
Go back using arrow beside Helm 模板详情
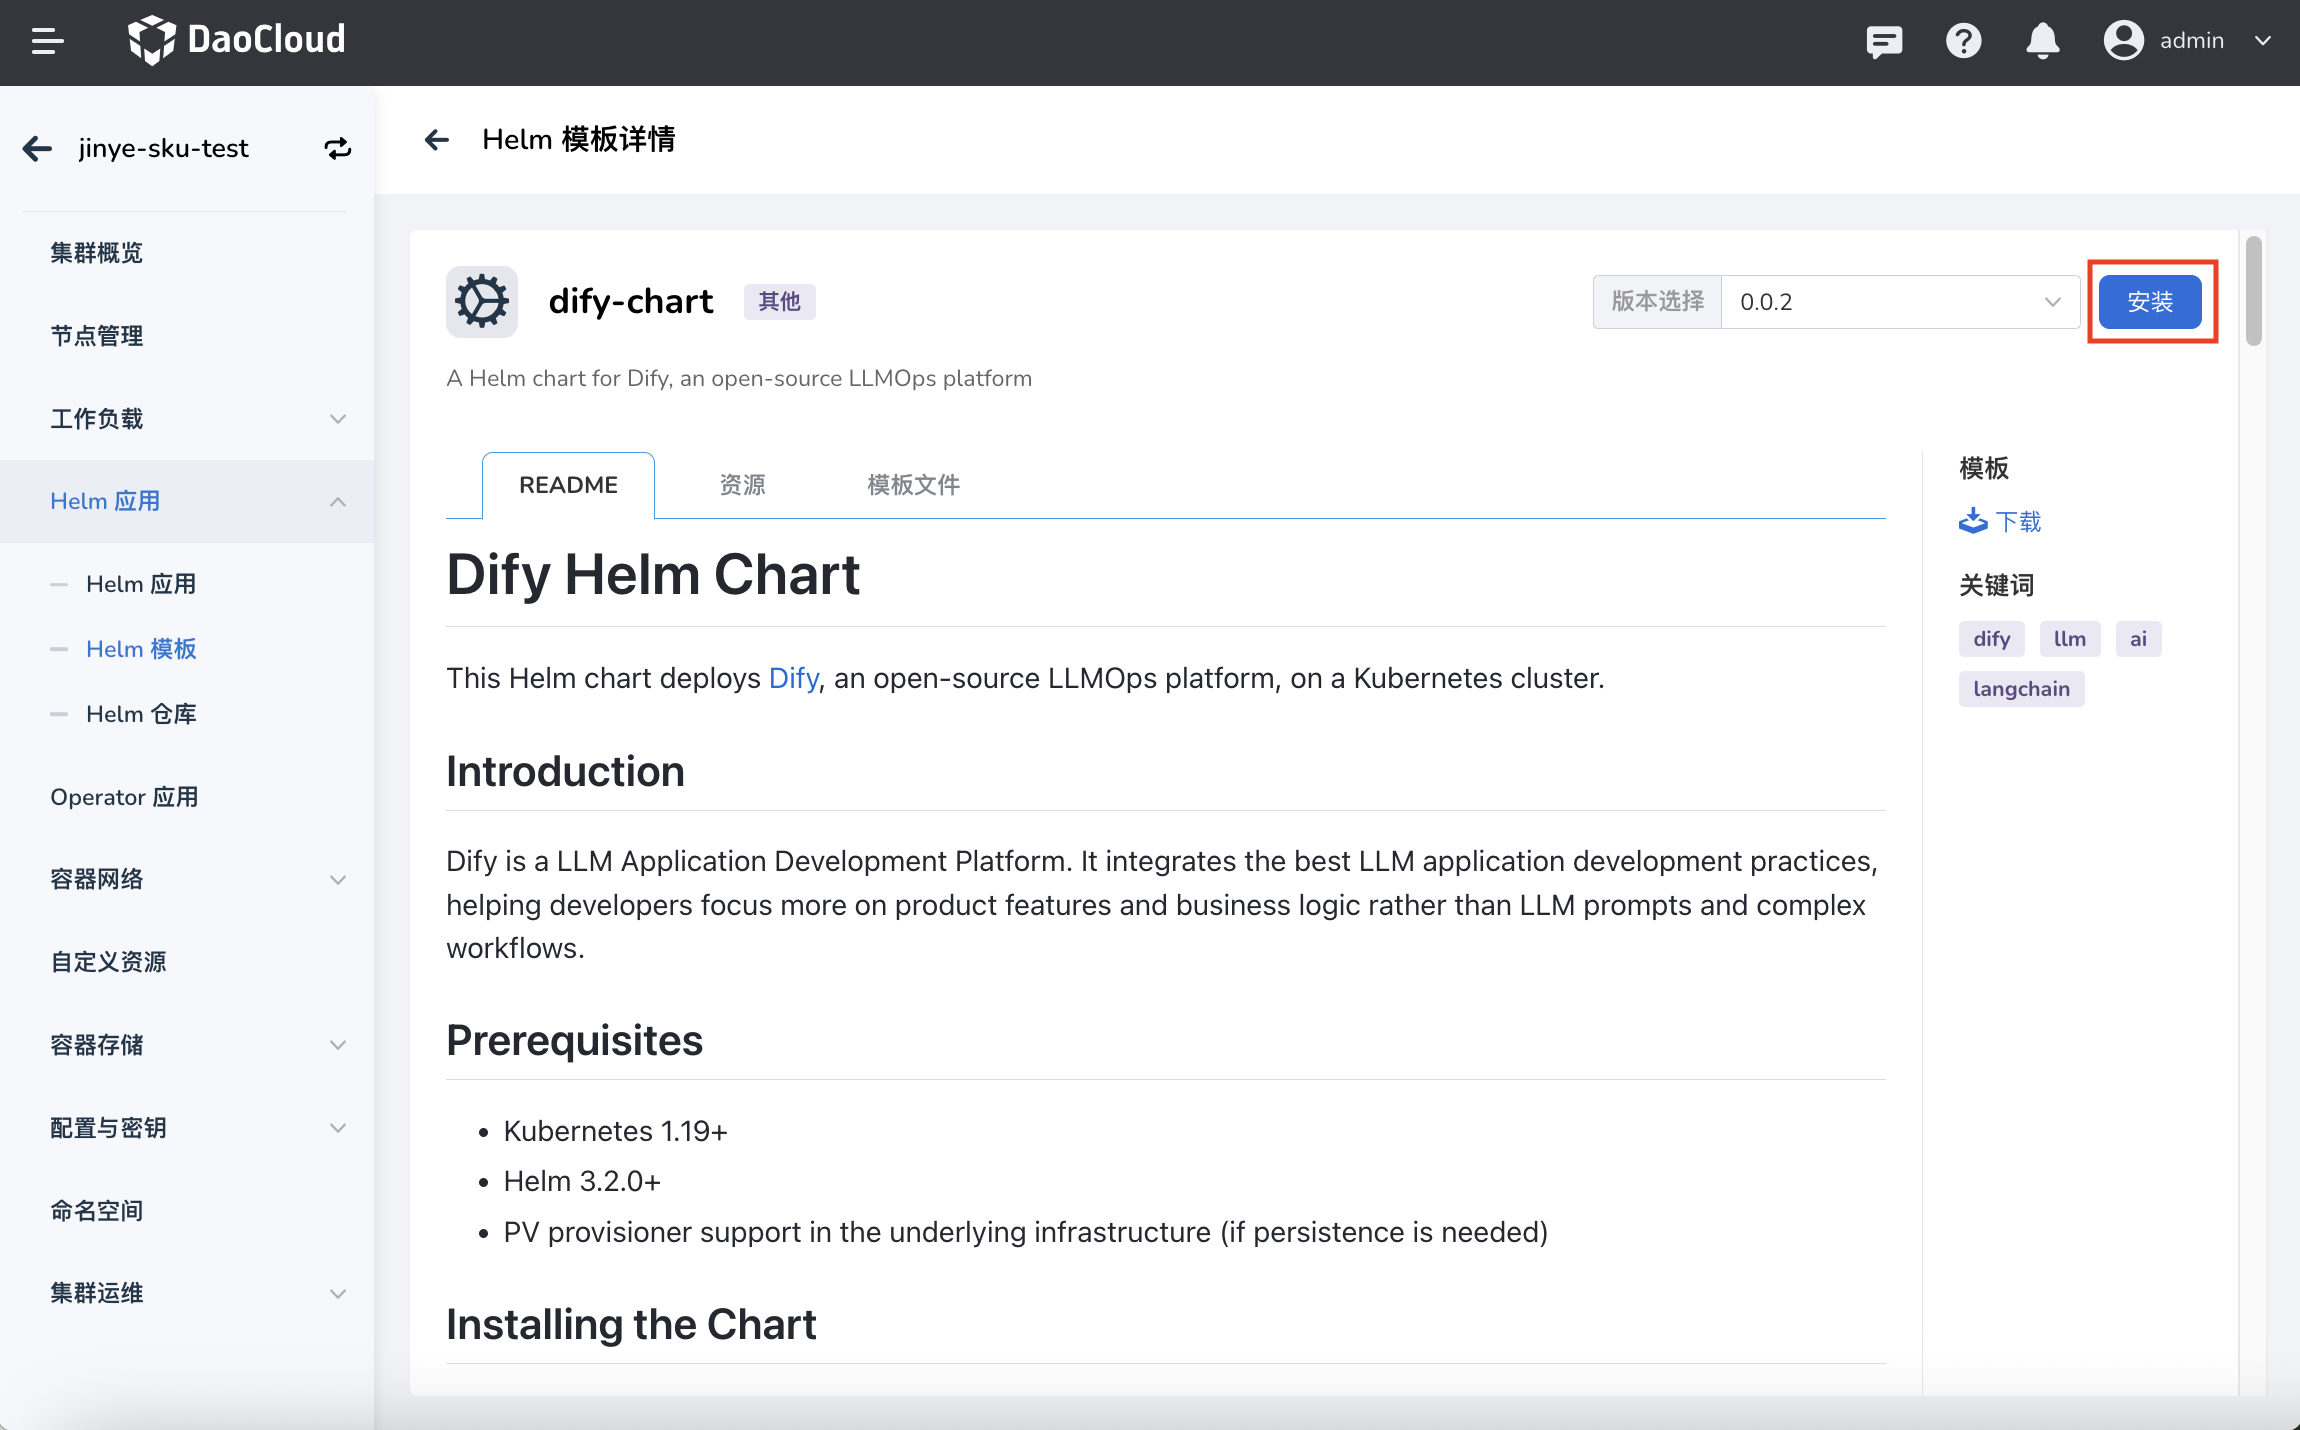click(x=437, y=139)
